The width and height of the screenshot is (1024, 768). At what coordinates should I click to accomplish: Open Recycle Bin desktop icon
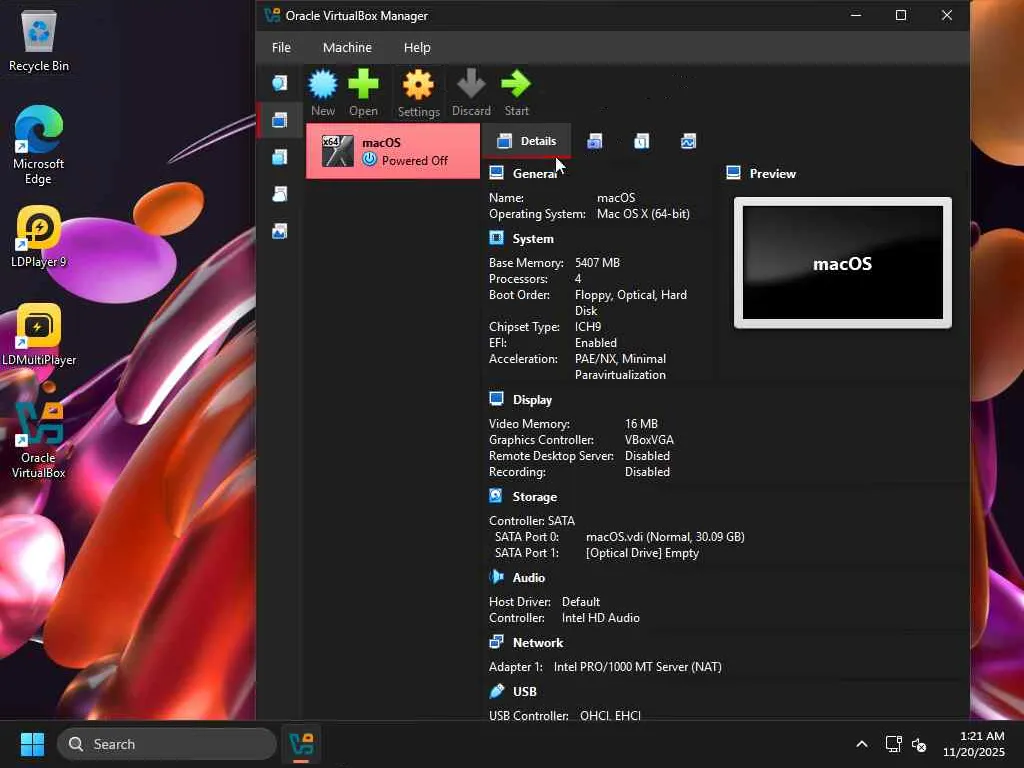(39, 40)
